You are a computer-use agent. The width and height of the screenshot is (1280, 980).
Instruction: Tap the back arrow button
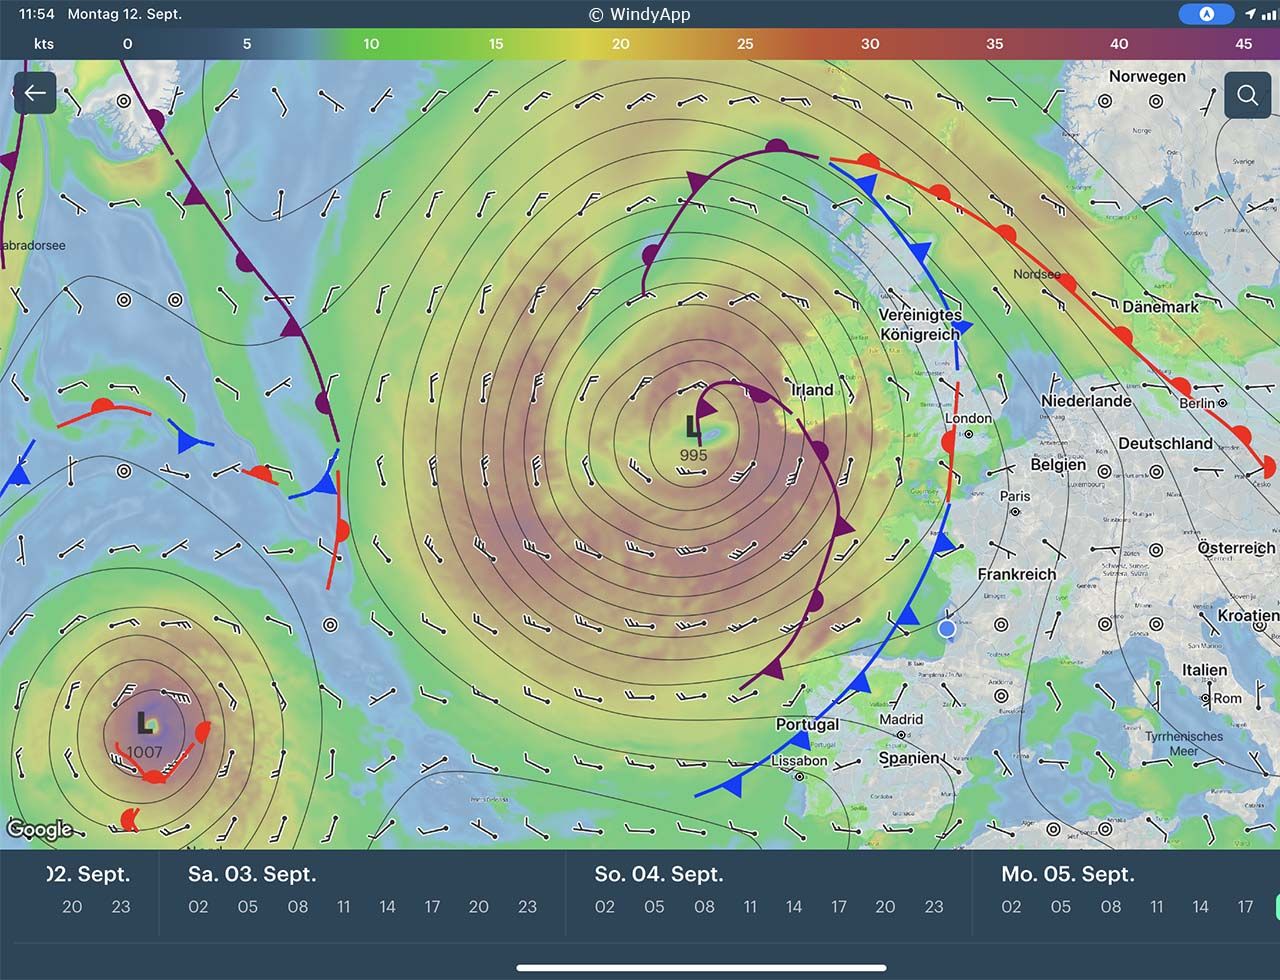[x=35, y=93]
